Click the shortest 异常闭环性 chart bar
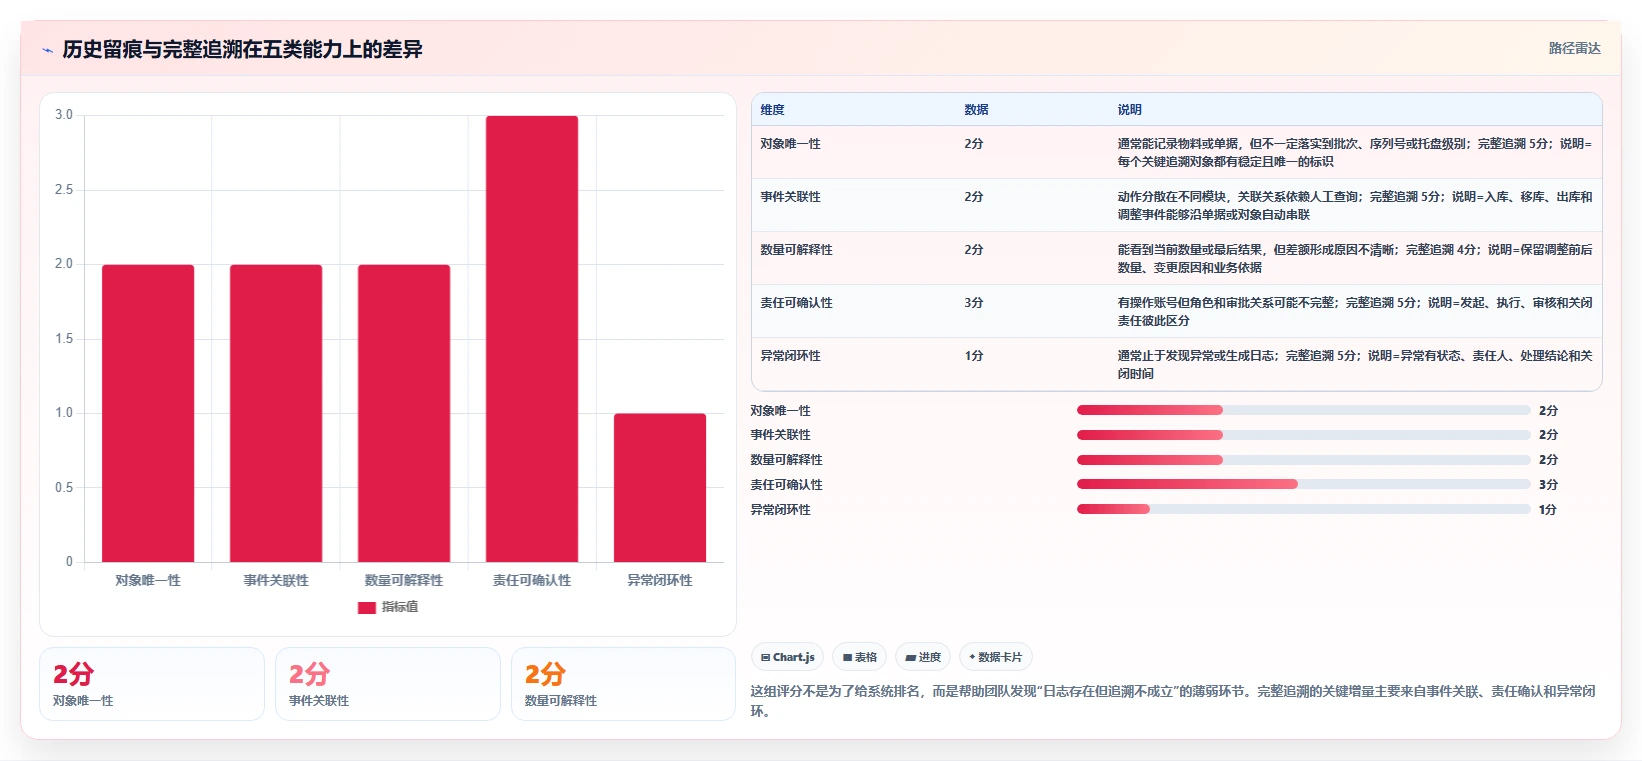The width and height of the screenshot is (1642, 761). 660,487
